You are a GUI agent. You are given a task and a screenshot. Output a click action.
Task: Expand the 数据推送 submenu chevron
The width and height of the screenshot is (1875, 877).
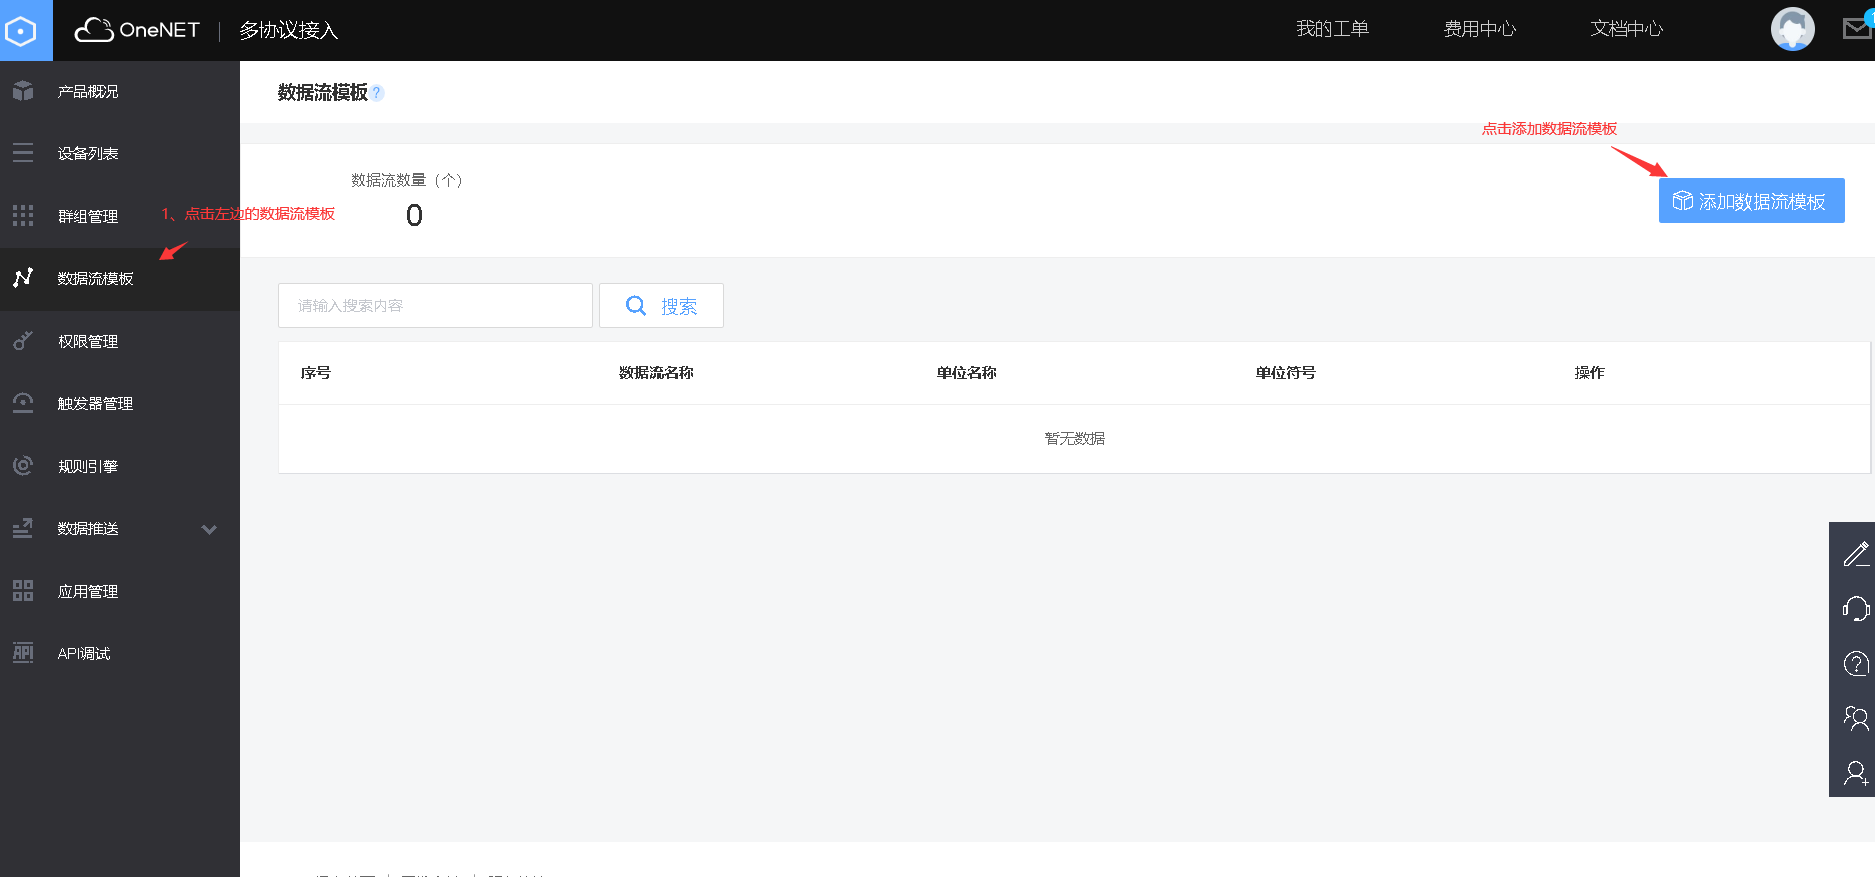tap(209, 529)
